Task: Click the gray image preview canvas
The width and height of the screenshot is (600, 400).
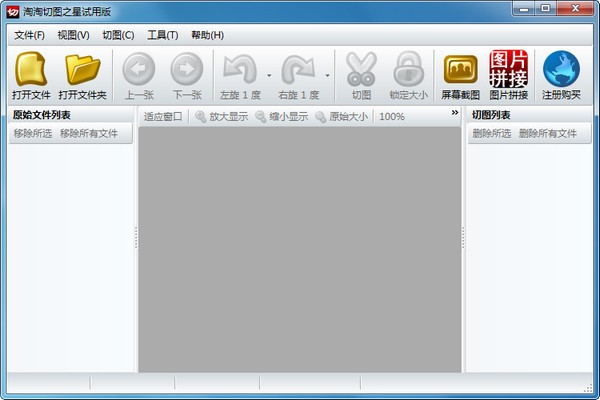Action: [x=300, y=250]
